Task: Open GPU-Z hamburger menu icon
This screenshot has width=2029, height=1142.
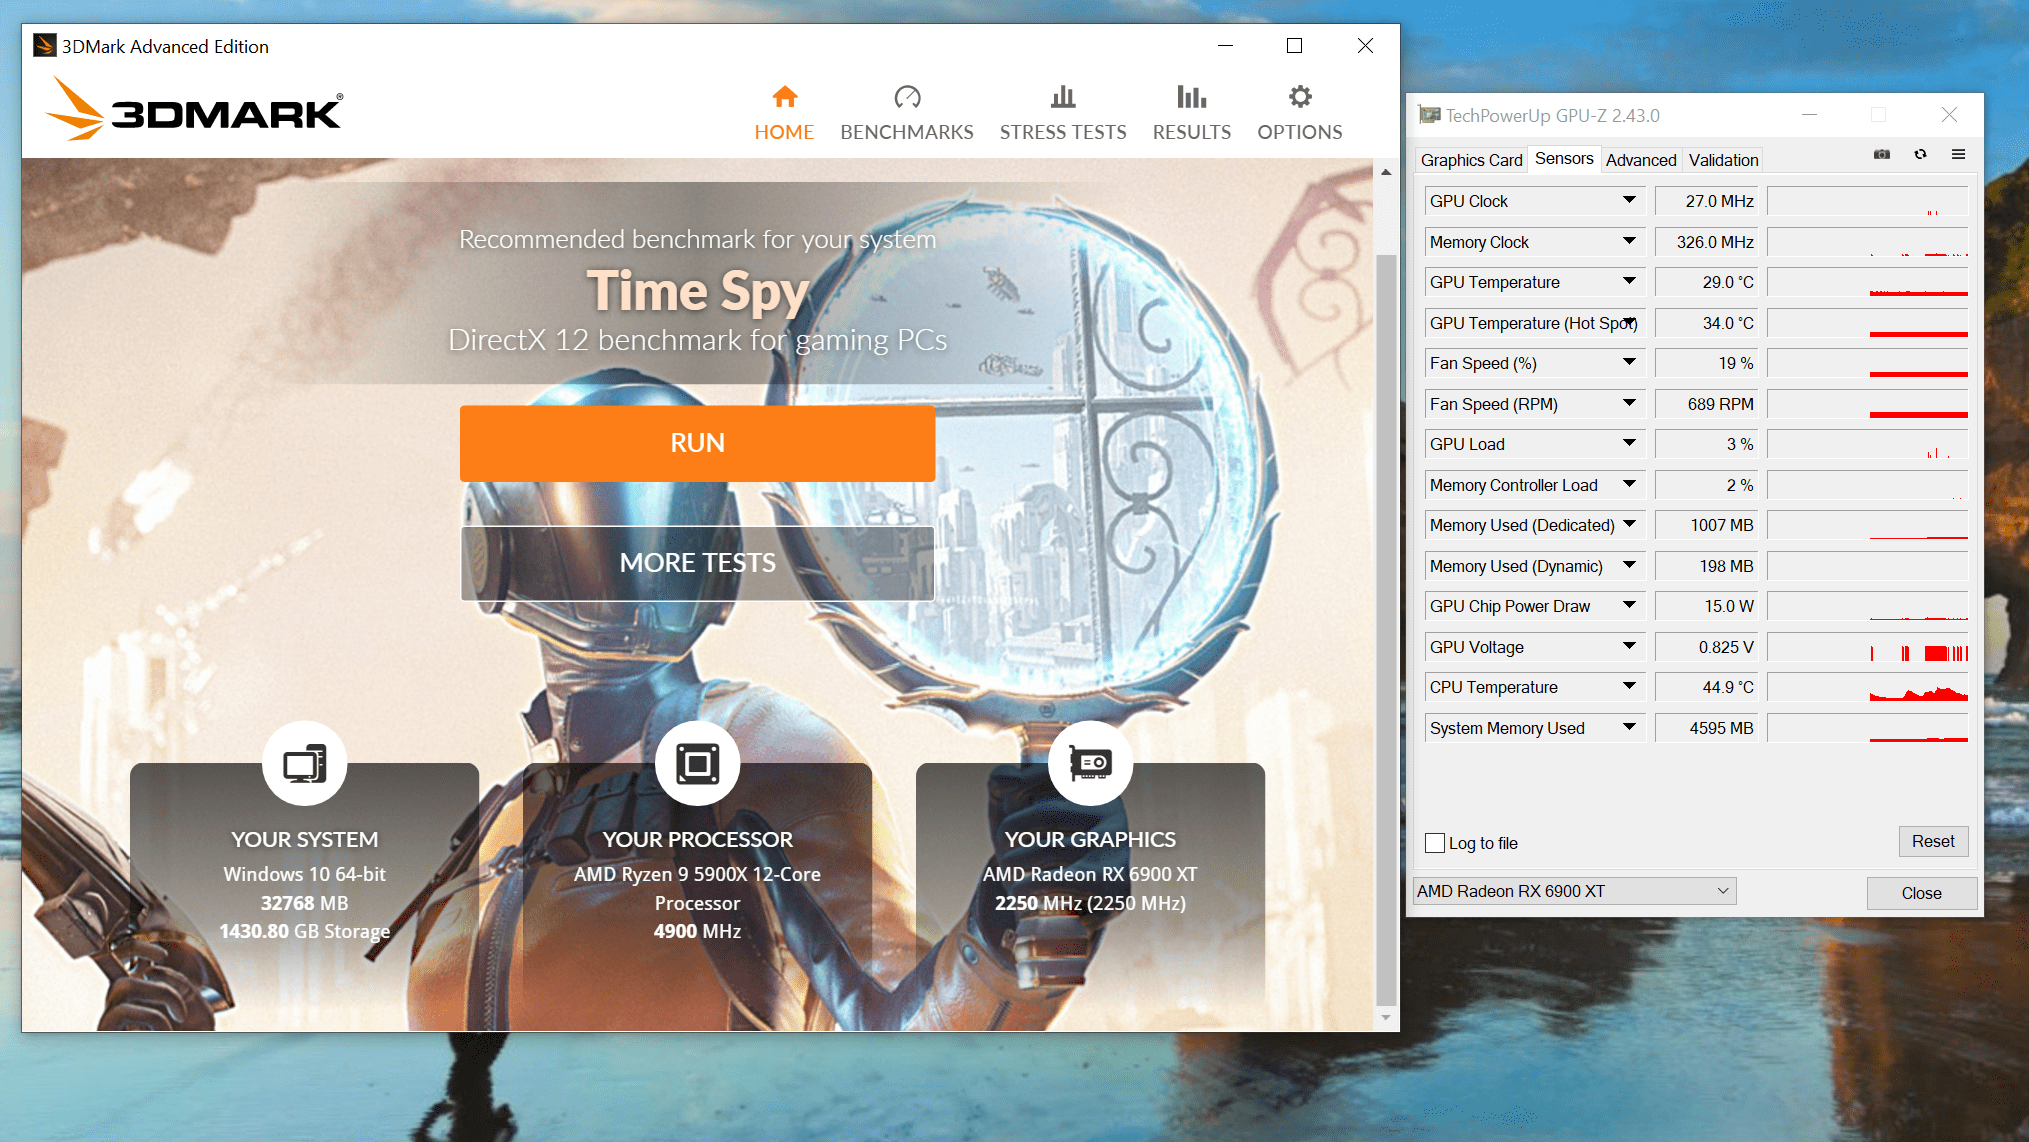Action: (x=1958, y=155)
